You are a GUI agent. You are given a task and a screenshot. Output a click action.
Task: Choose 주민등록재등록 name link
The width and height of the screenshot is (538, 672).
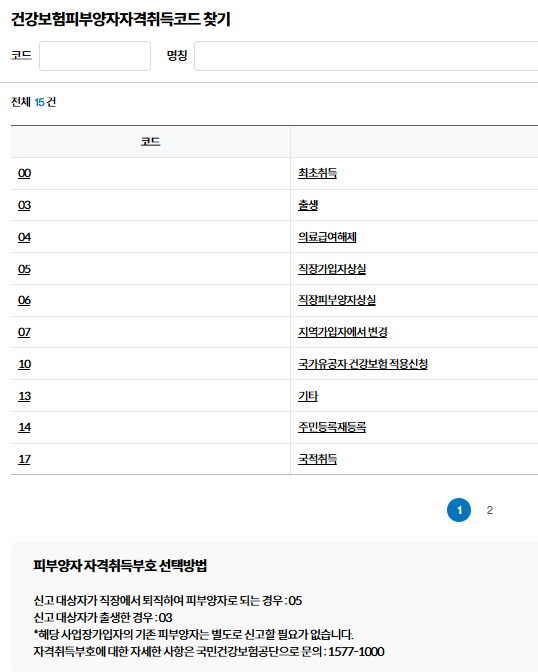click(x=332, y=427)
